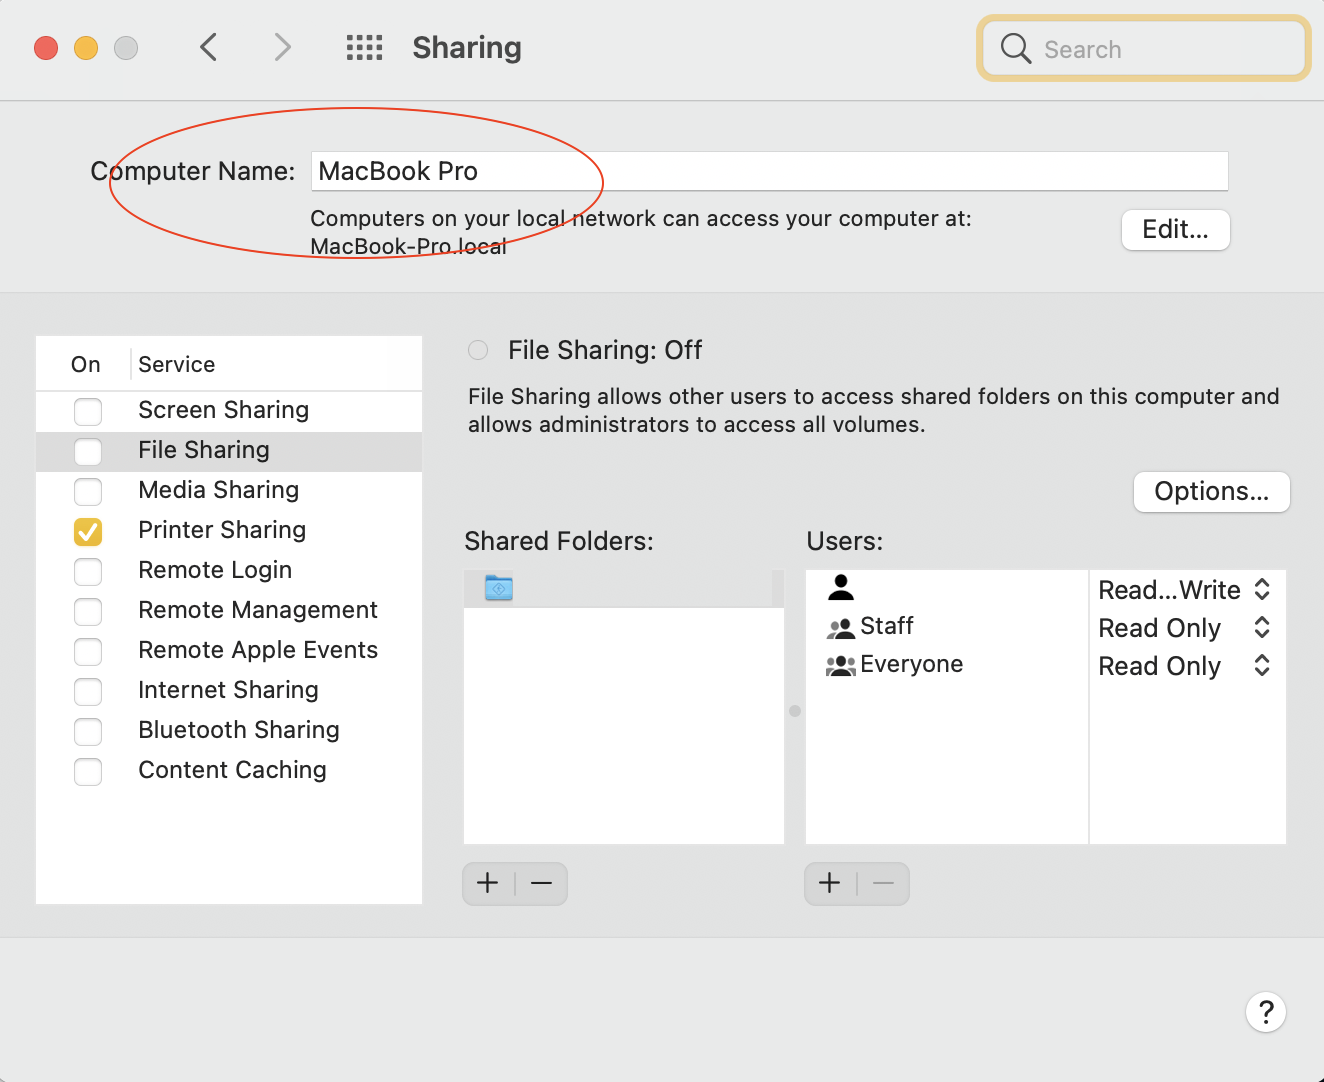Open the File Sharing Options... button
Viewport: 1324px width, 1082px height.
click(1211, 492)
